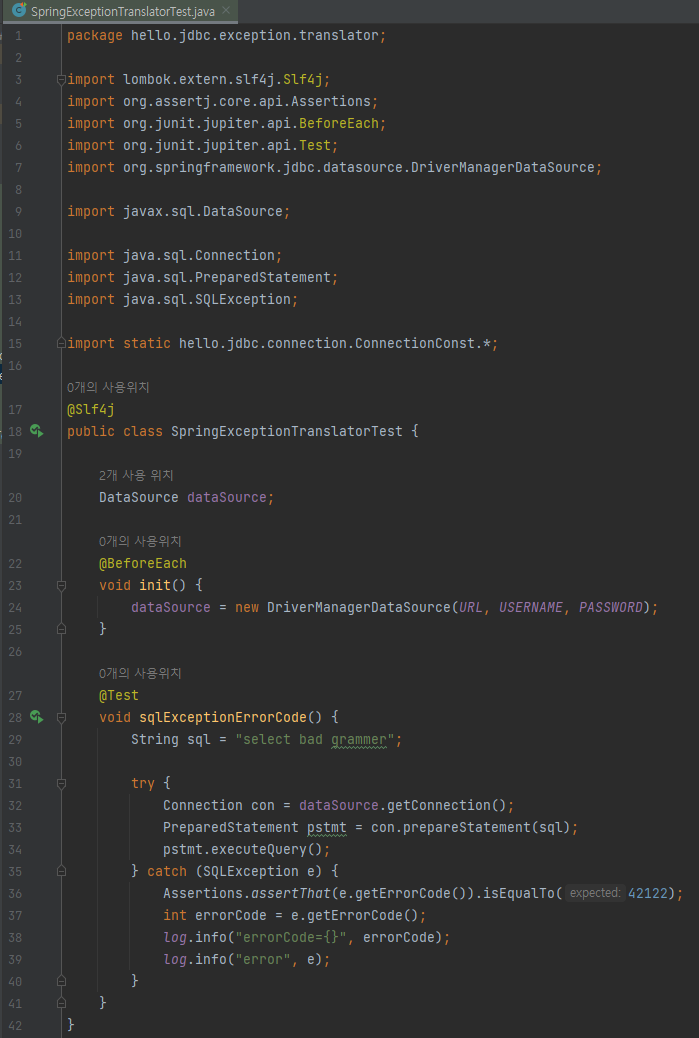
Task: Run sqlExceptionErrorCode test via gutter icon
Action: [x=36, y=717]
